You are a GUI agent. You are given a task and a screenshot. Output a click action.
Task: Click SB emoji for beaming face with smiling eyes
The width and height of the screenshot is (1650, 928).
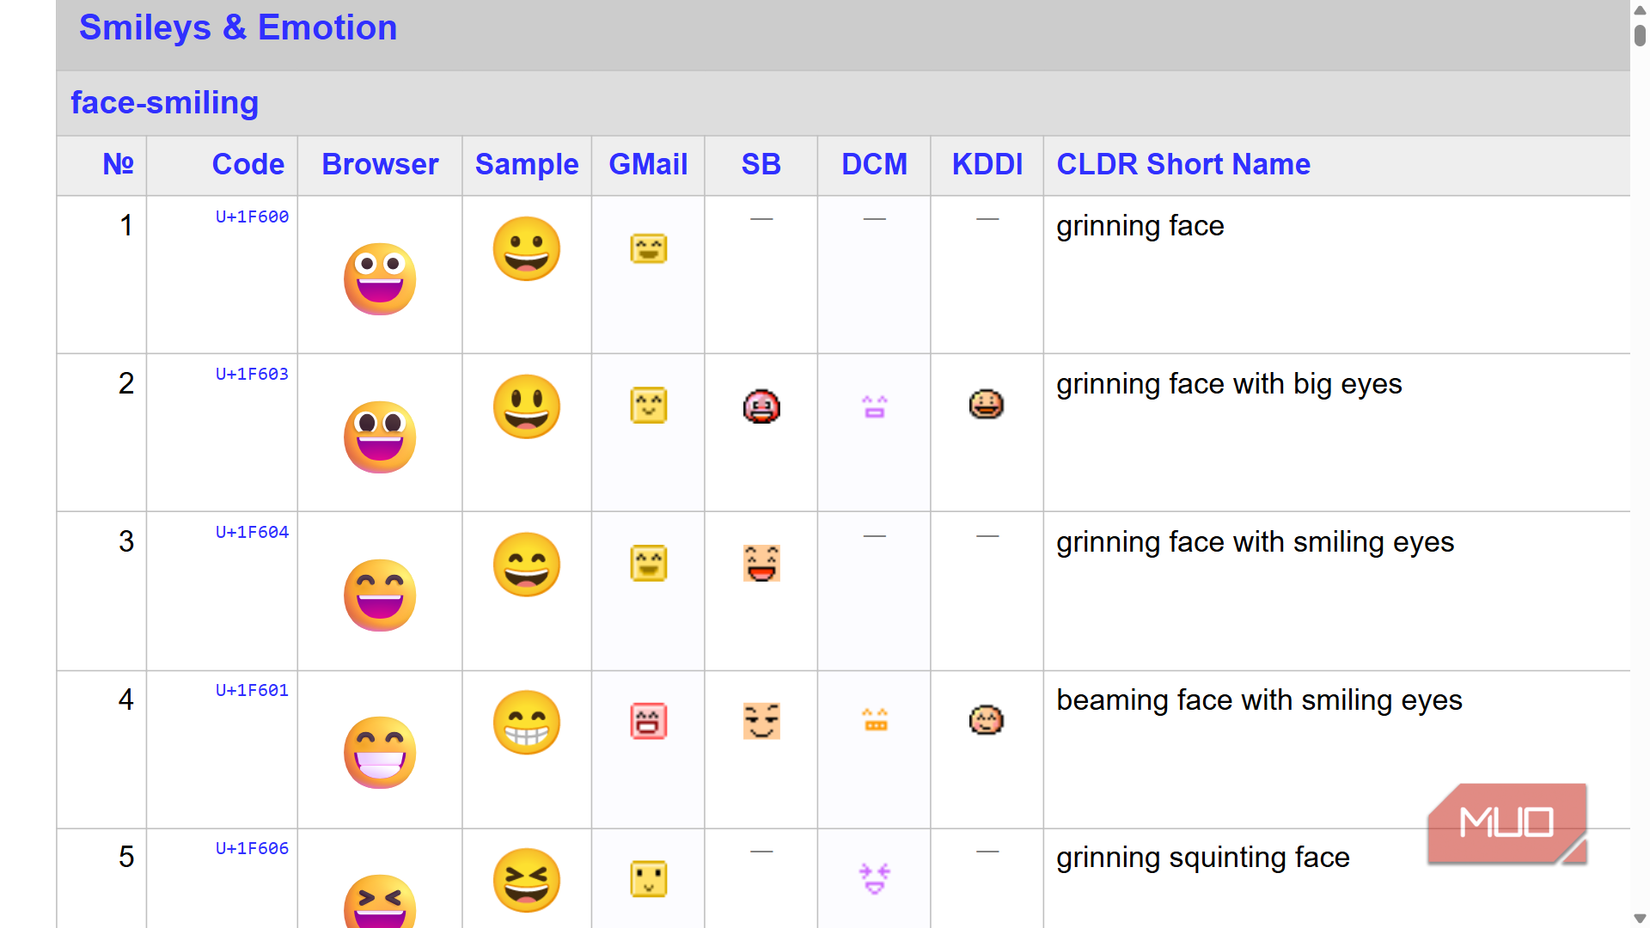761,721
